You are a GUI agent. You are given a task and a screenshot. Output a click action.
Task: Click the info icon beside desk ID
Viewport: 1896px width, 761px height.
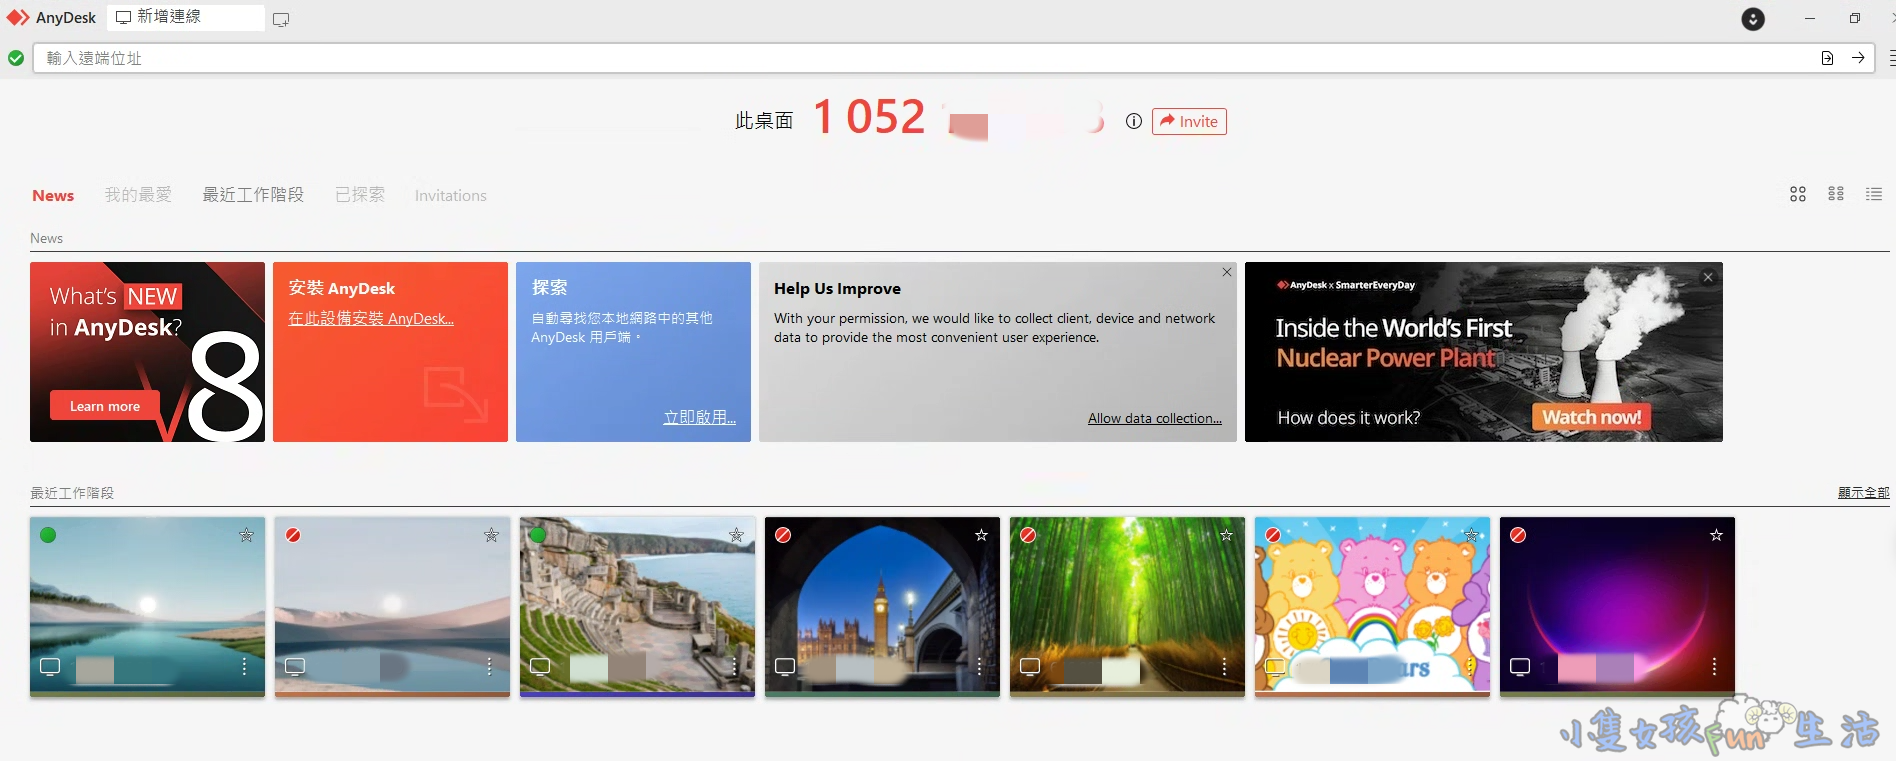pos(1133,121)
